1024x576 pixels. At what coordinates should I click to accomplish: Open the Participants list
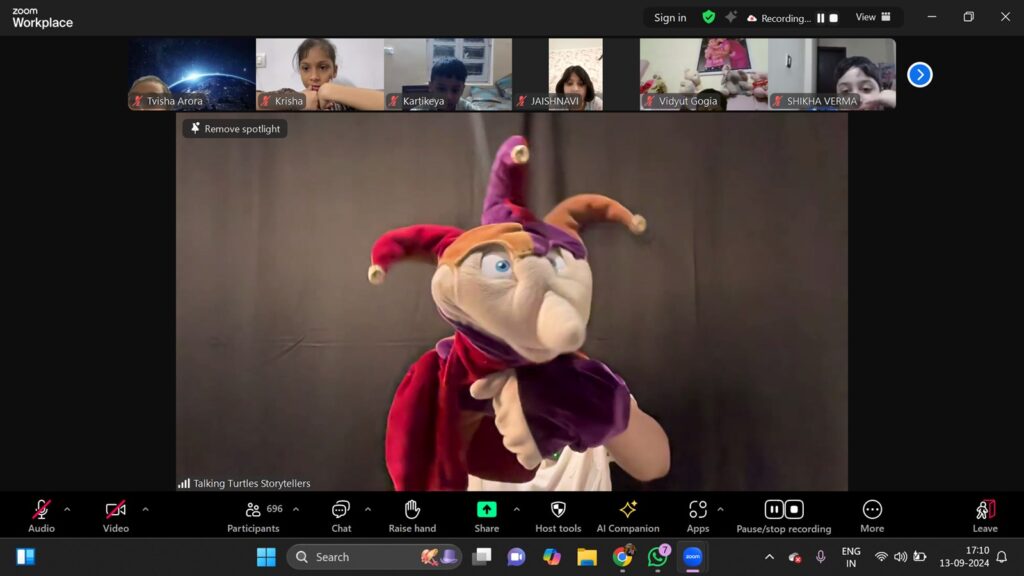click(253, 514)
